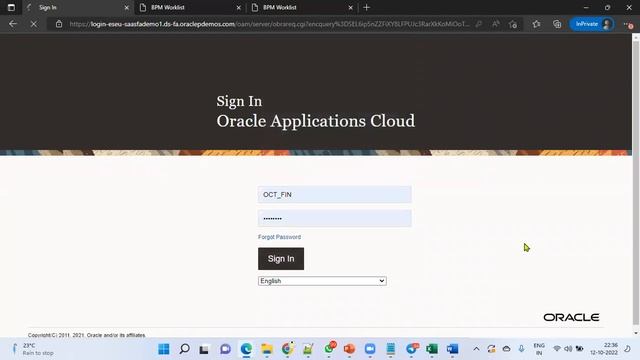The image size is (640, 360).
Task: Open the Windows Start menu
Action: (x=164, y=349)
